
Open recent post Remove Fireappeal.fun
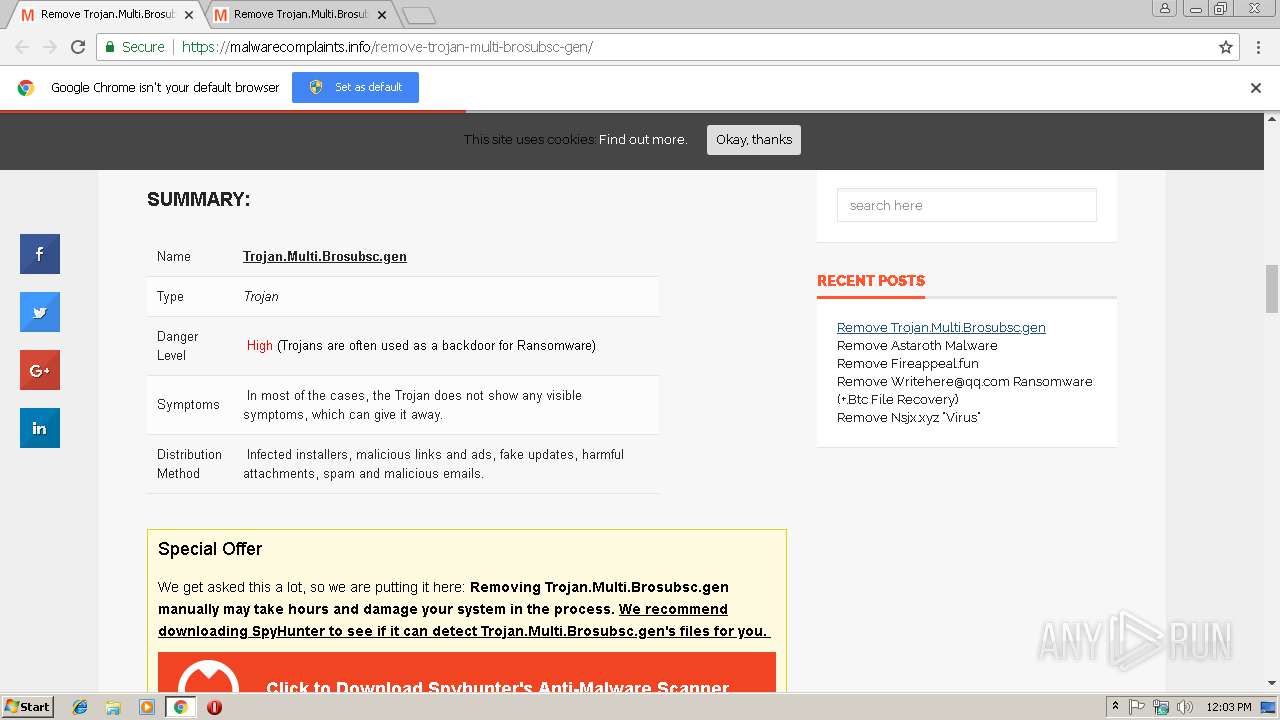click(908, 363)
